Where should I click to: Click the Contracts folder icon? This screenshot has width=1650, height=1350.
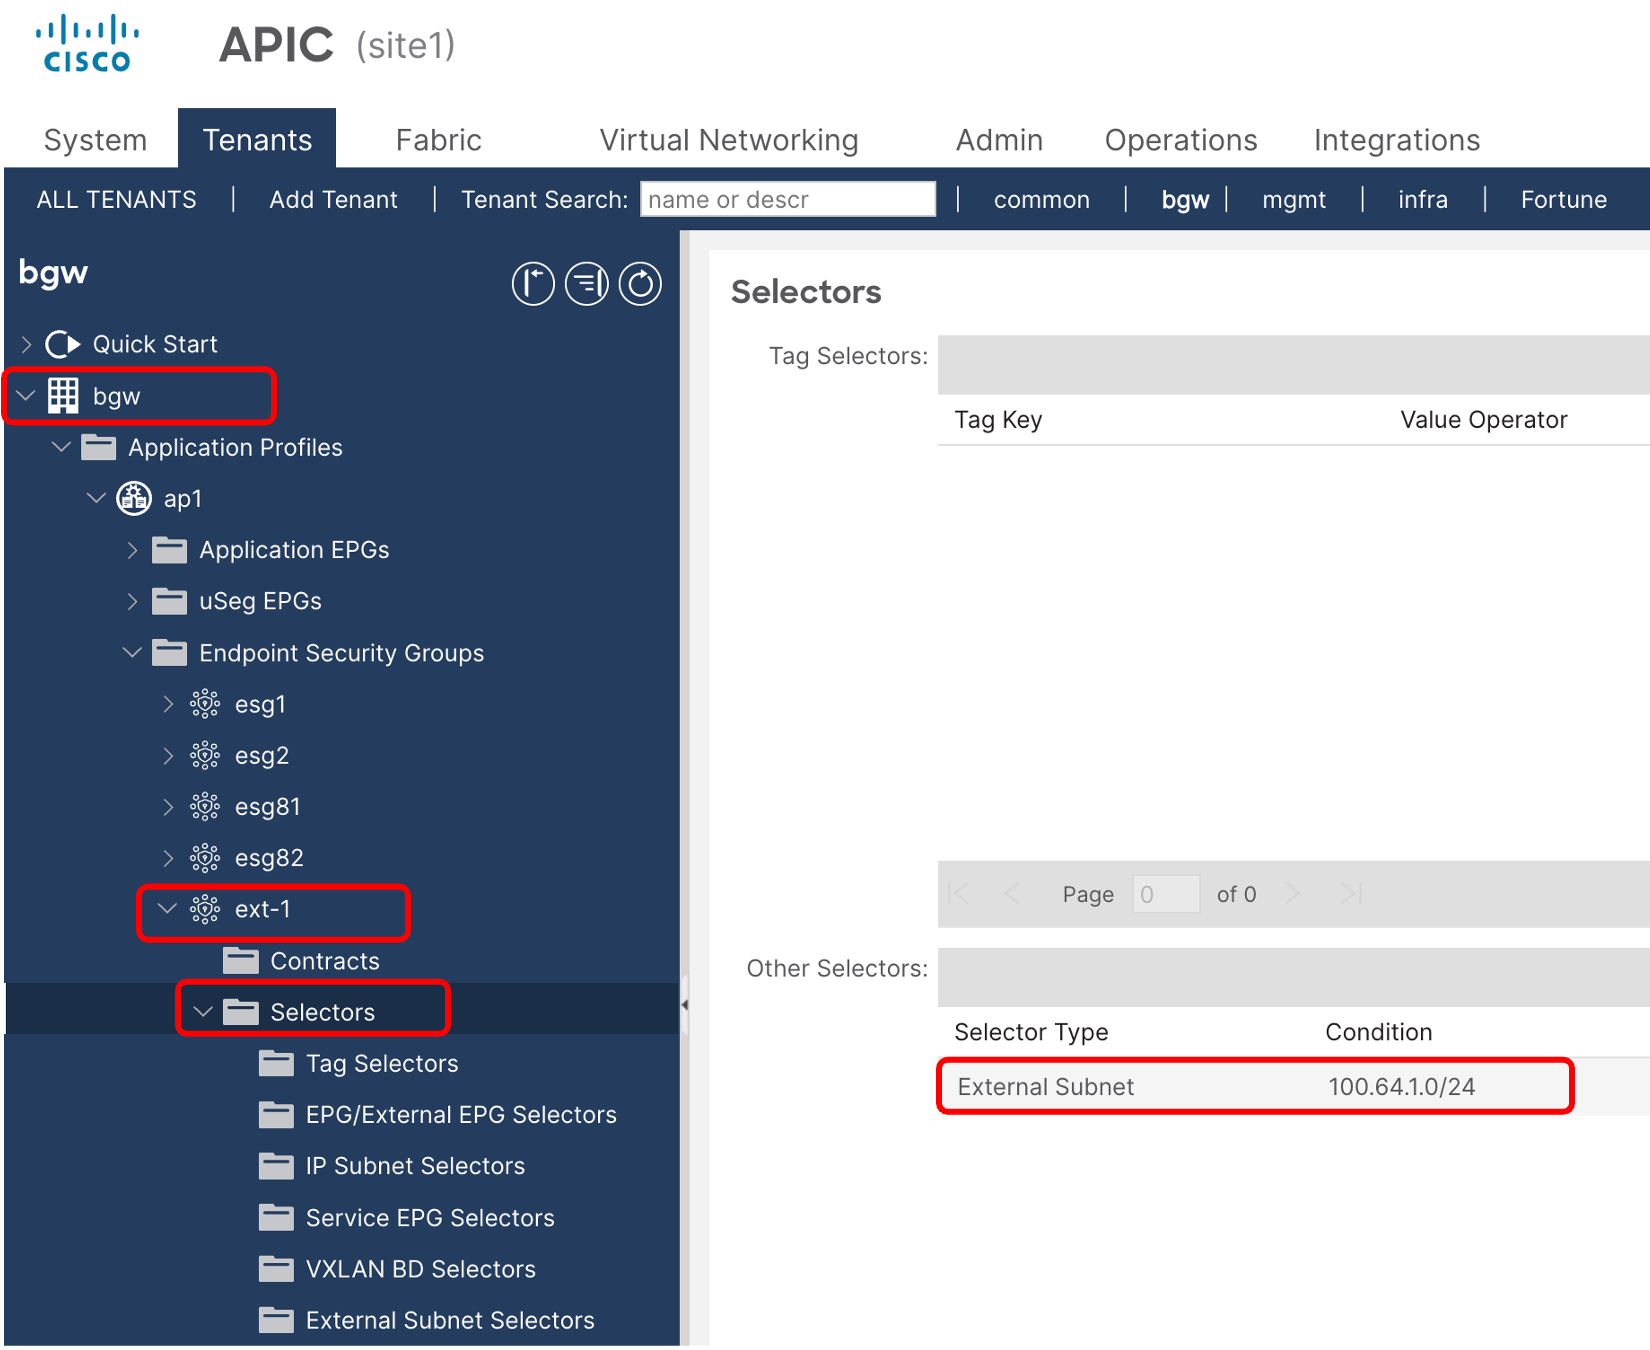pos(241,961)
